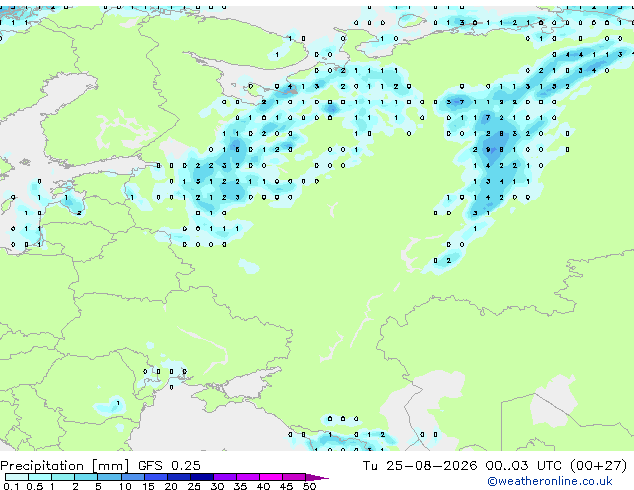The width and height of the screenshot is (634, 490).
Task: Pick the 5–10 mm legend color swatch
Action: point(109,477)
